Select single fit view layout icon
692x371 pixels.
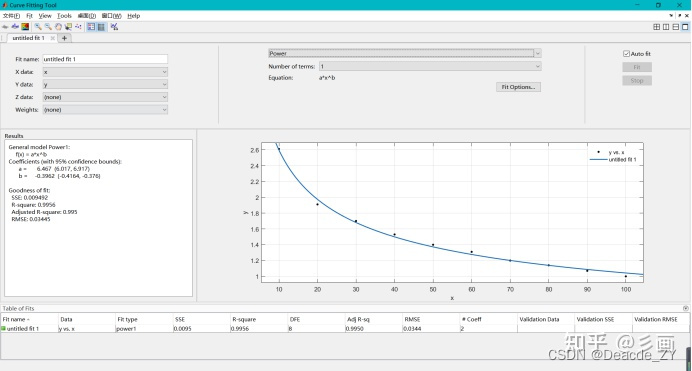tap(685, 27)
